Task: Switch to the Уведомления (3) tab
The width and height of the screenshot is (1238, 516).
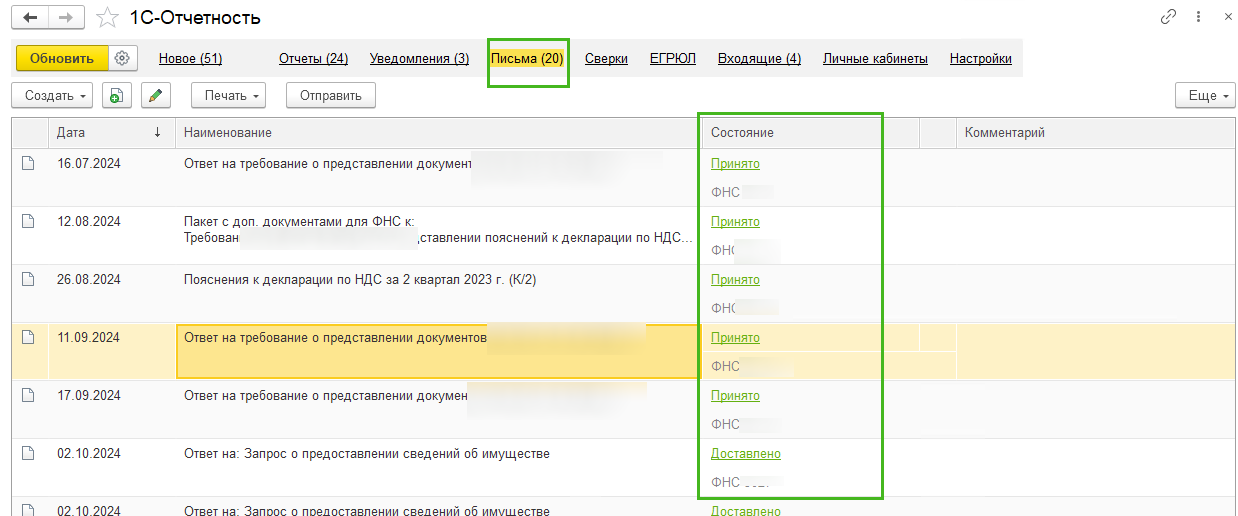Action: click(x=419, y=59)
